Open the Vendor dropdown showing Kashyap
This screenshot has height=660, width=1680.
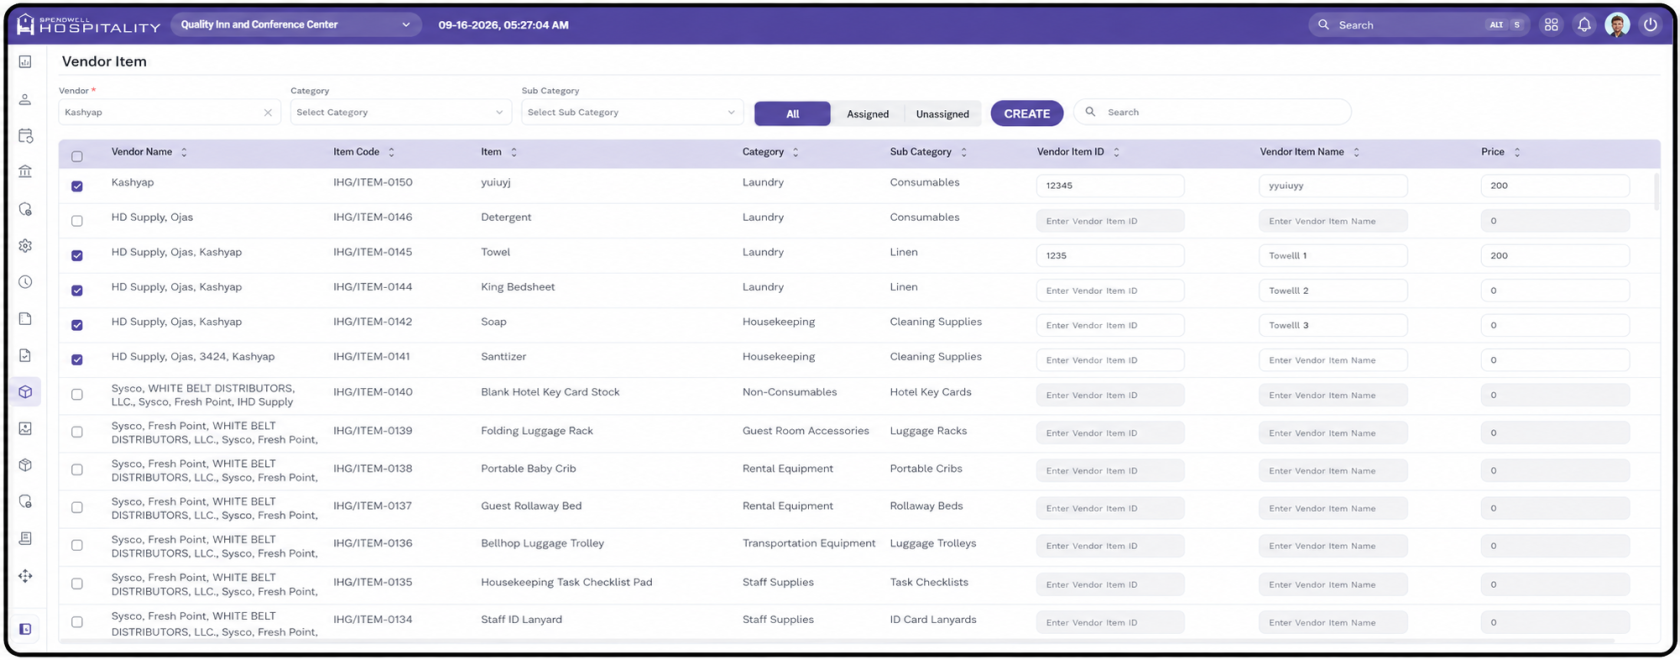click(168, 112)
